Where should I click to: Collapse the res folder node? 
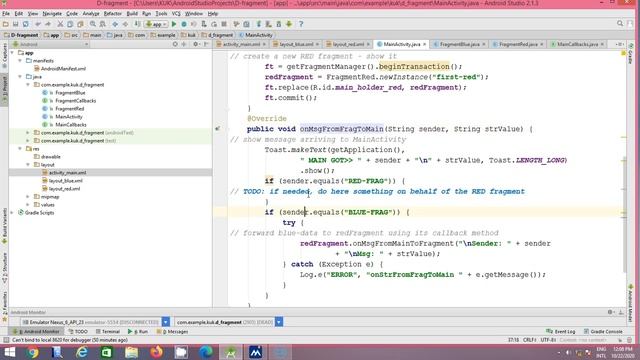tap(20, 149)
